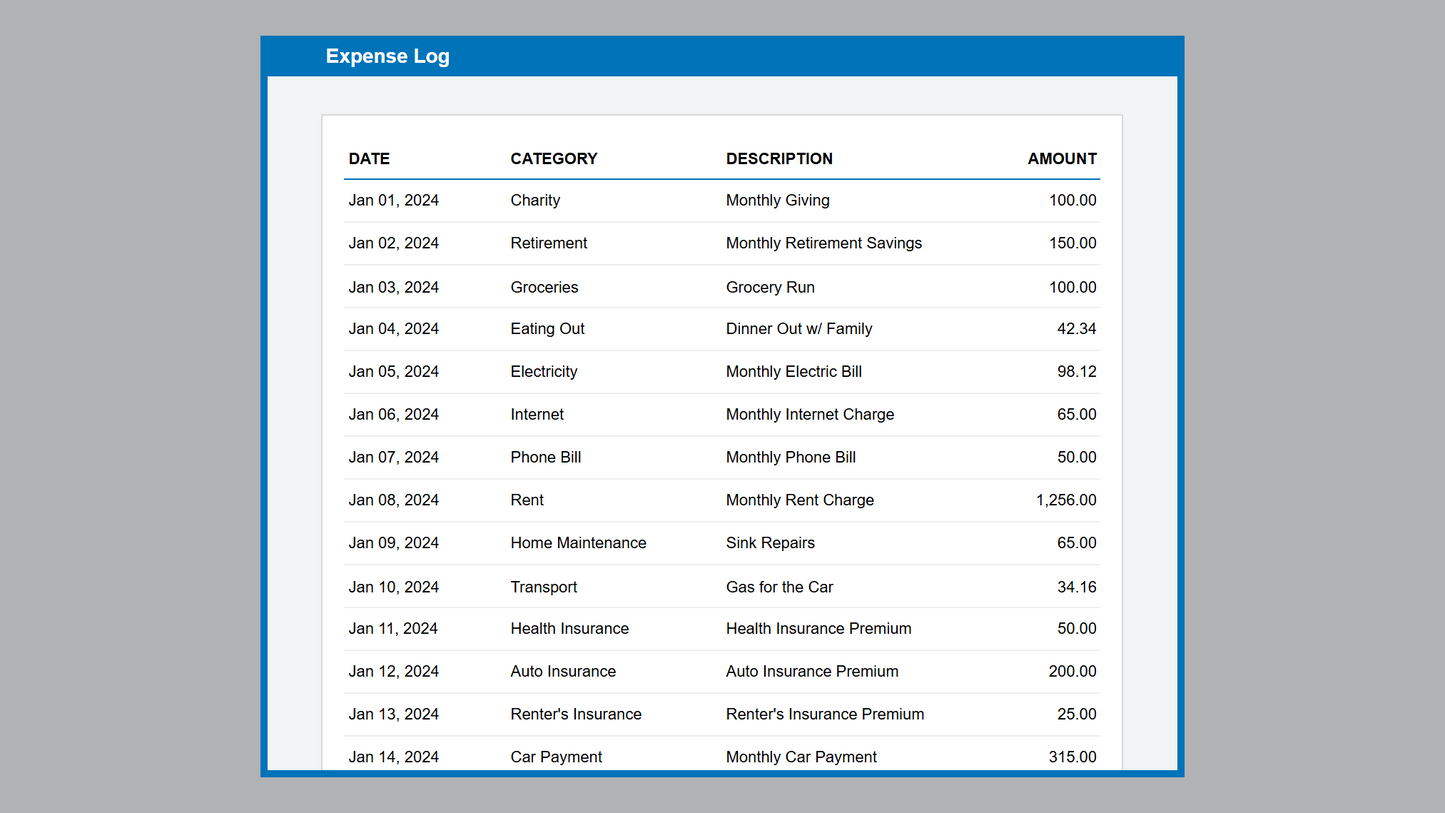
Task: Click Dinner Out w/ Family description
Action: [799, 328]
